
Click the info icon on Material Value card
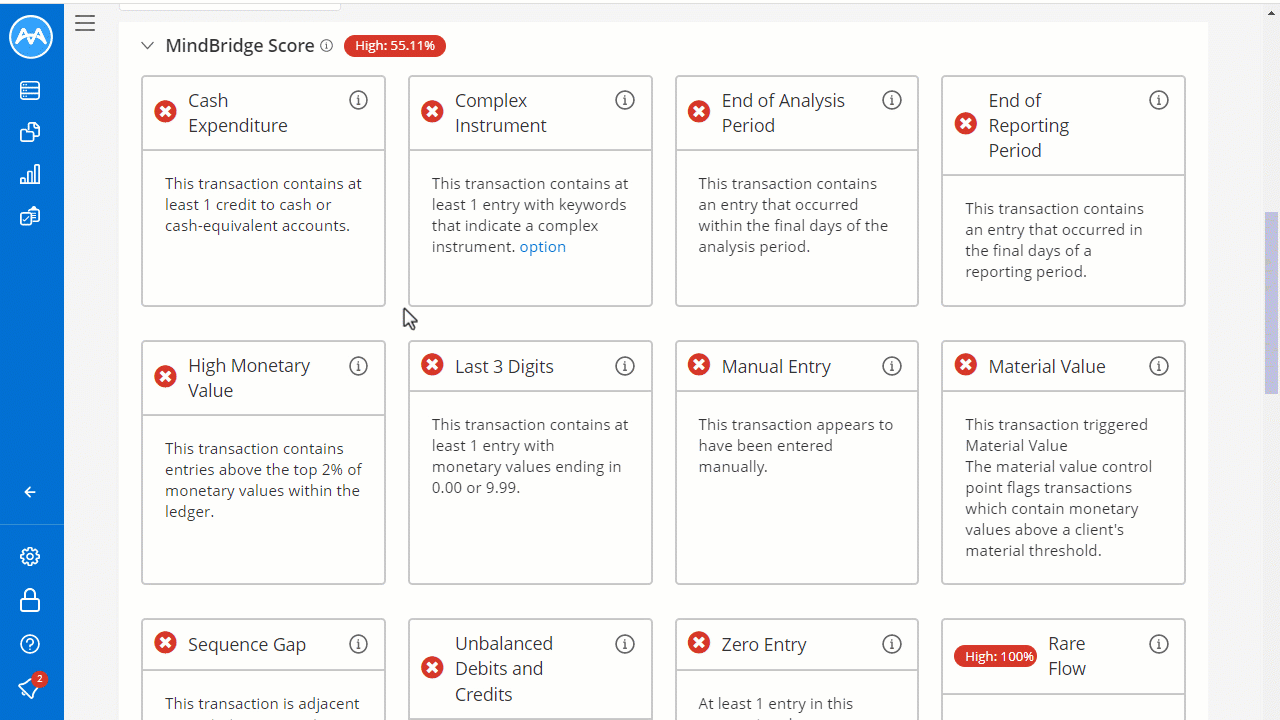(x=1158, y=366)
